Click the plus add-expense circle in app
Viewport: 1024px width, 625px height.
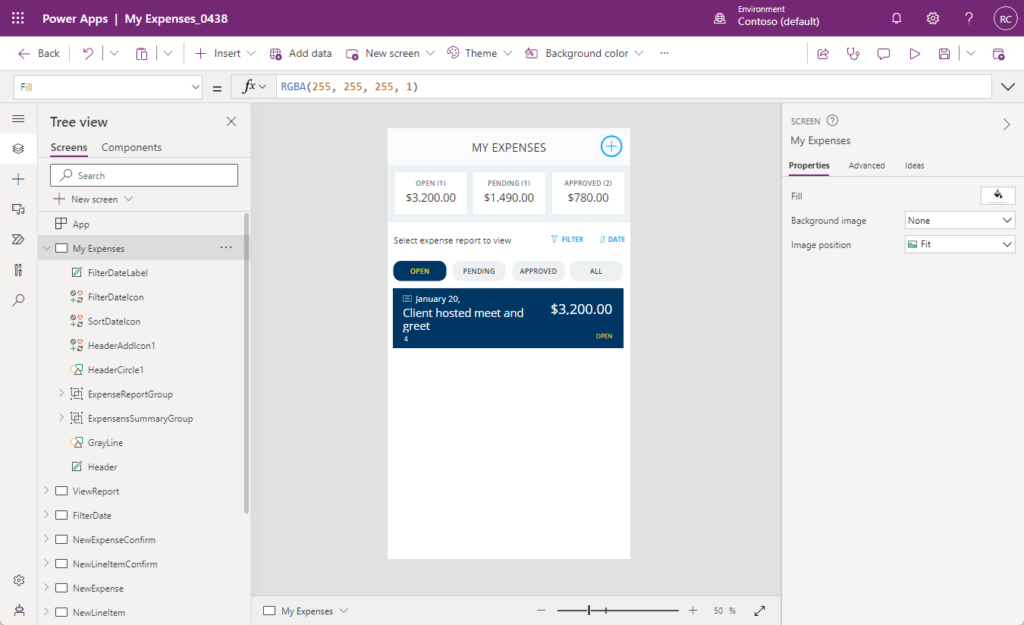[x=611, y=146]
